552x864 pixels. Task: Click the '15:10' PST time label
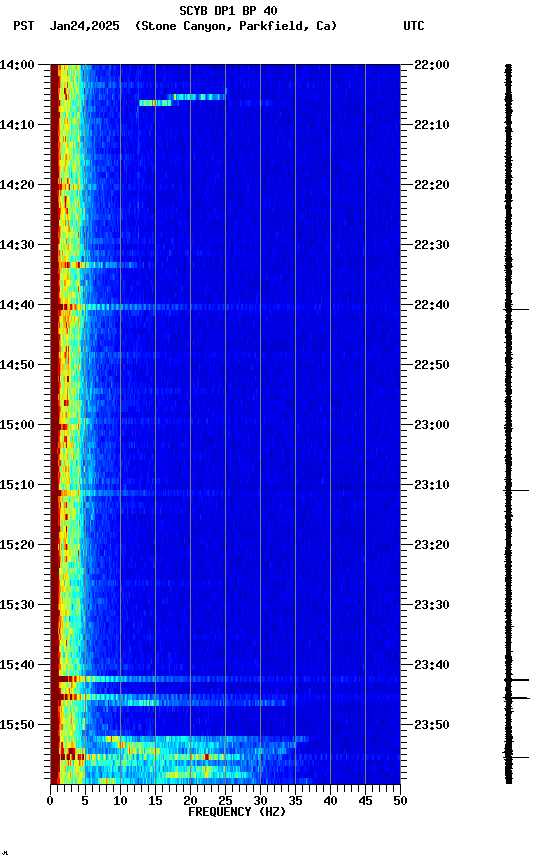(17, 485)
